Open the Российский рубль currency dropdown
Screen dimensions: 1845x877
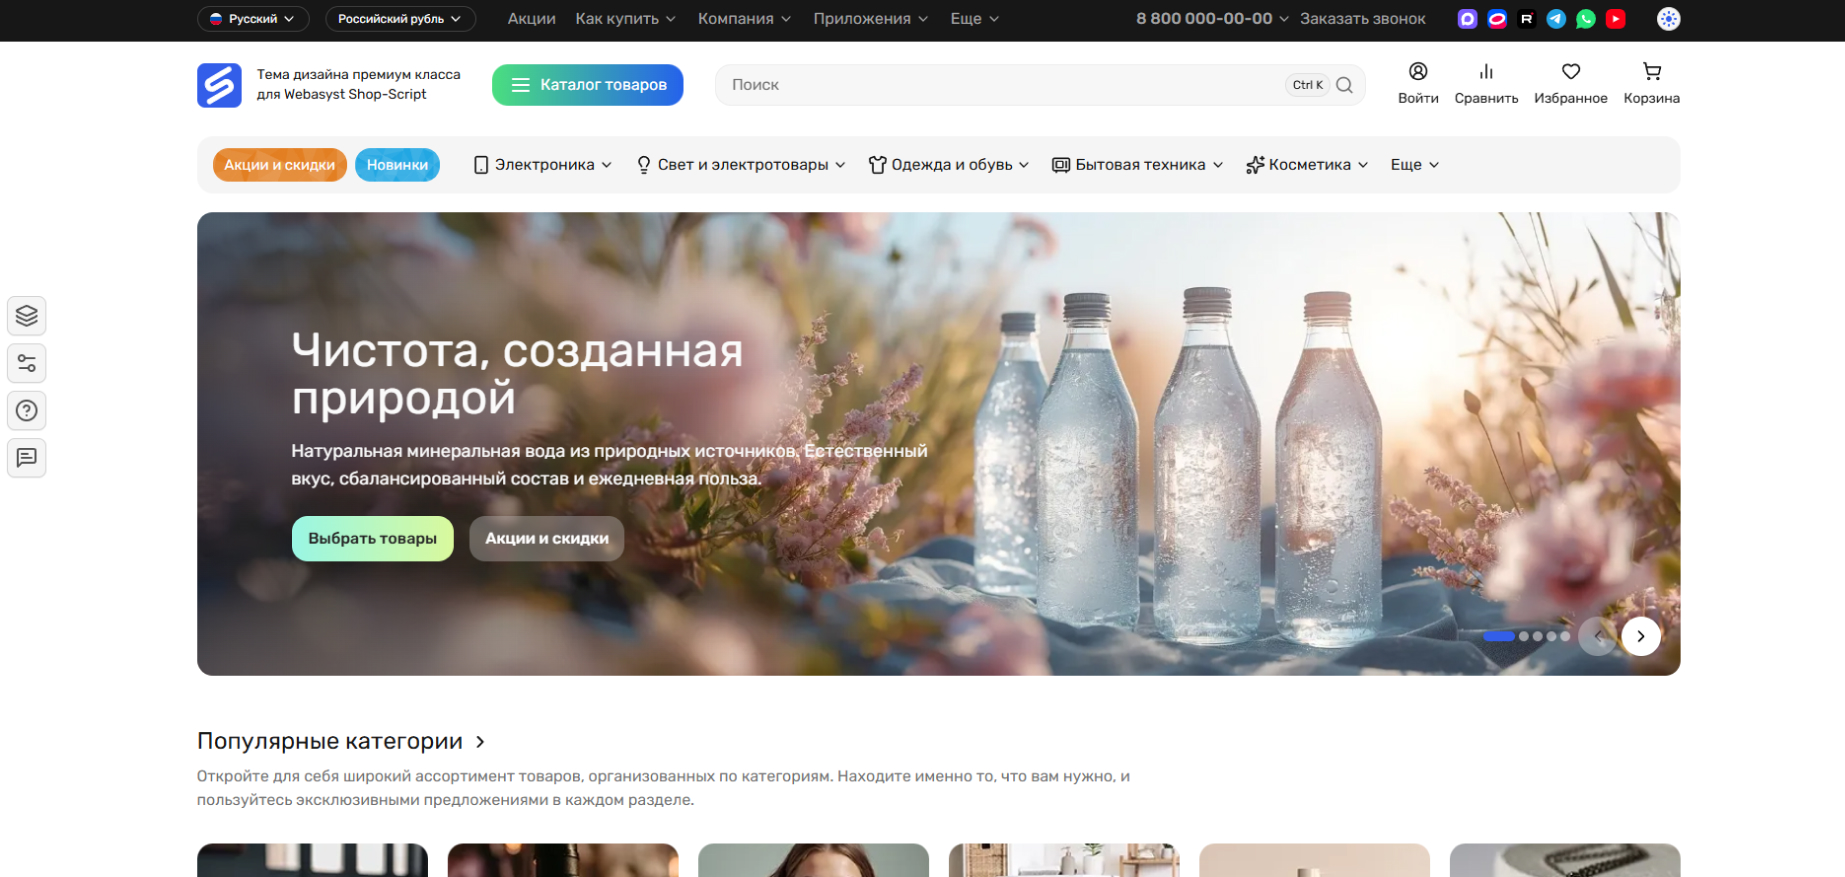pos(399,19)
